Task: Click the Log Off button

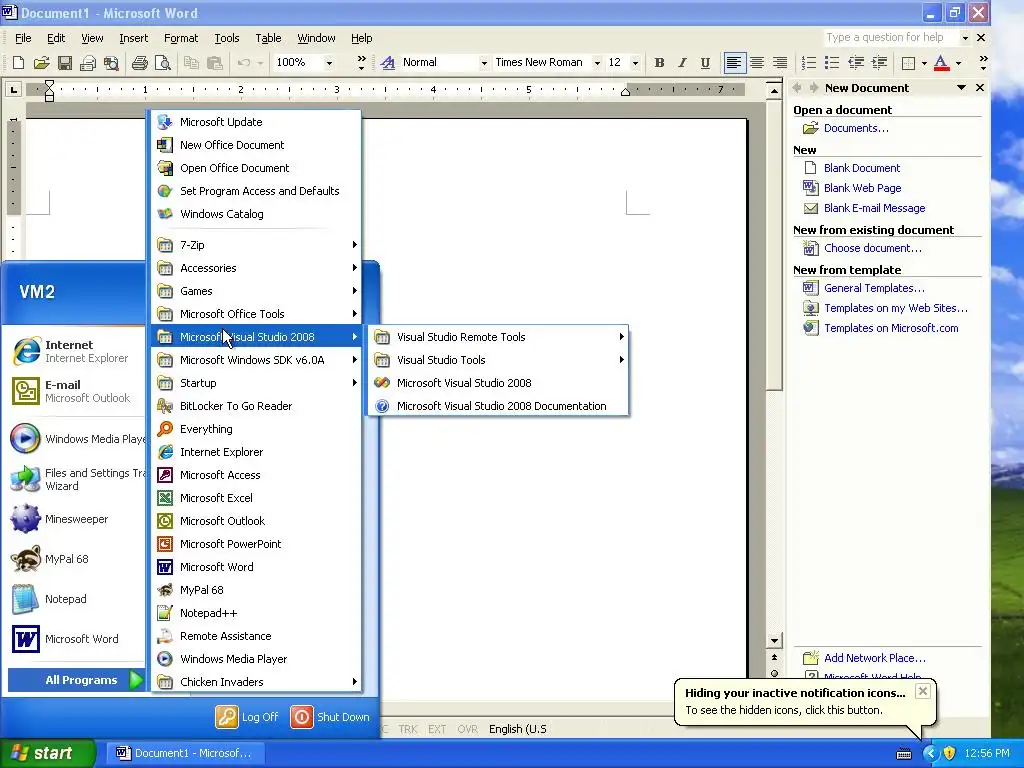Action: pyautogui.click(x=247, y=716)
